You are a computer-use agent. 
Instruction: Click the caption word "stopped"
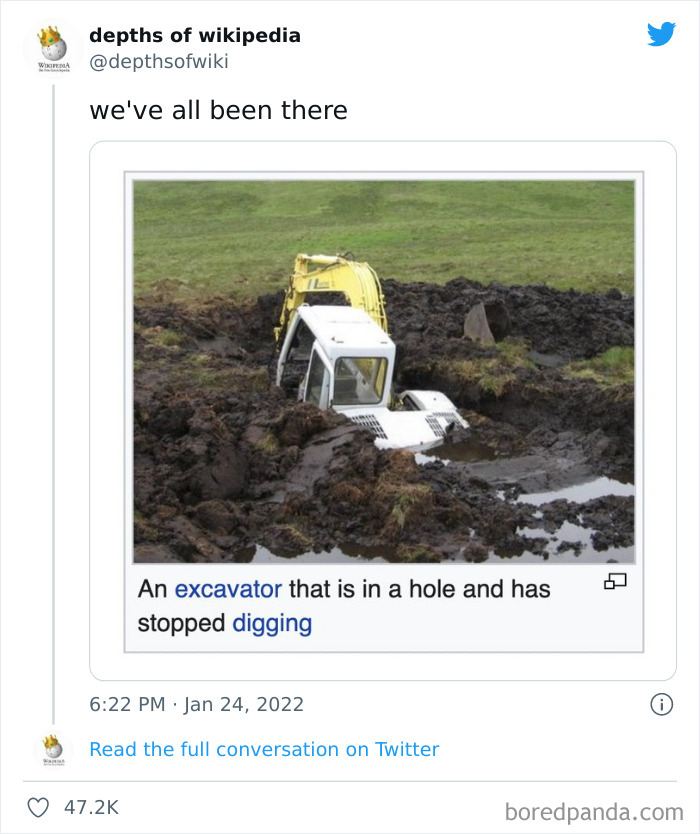pos(181,624)
